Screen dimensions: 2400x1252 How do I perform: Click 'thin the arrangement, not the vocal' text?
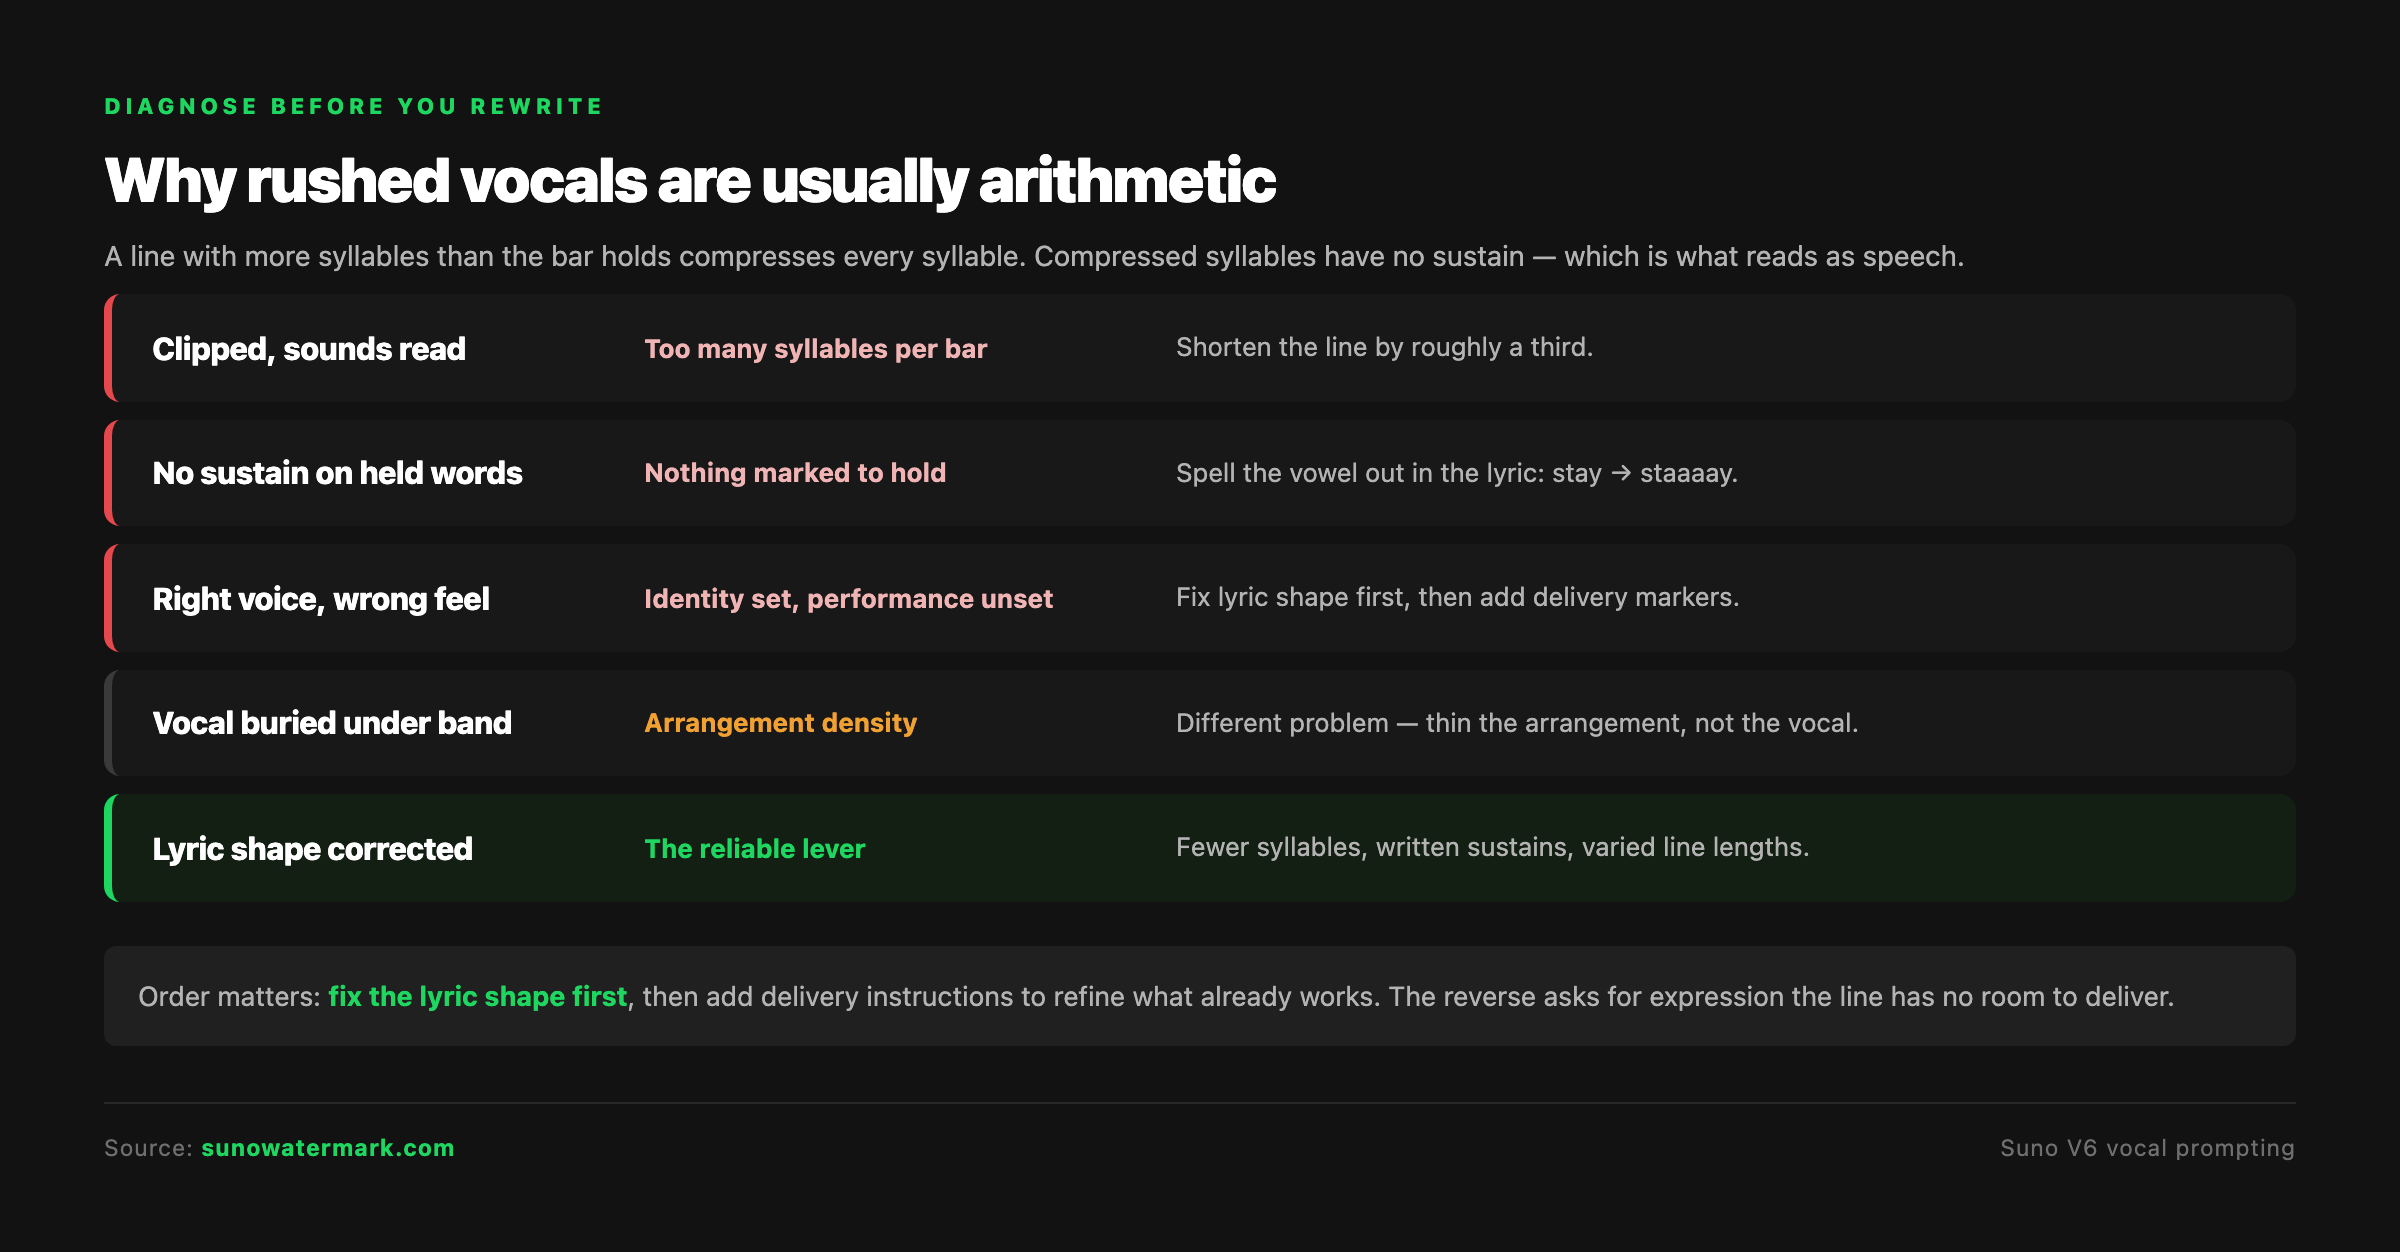pyautogui.click(x=1641, y=723)
